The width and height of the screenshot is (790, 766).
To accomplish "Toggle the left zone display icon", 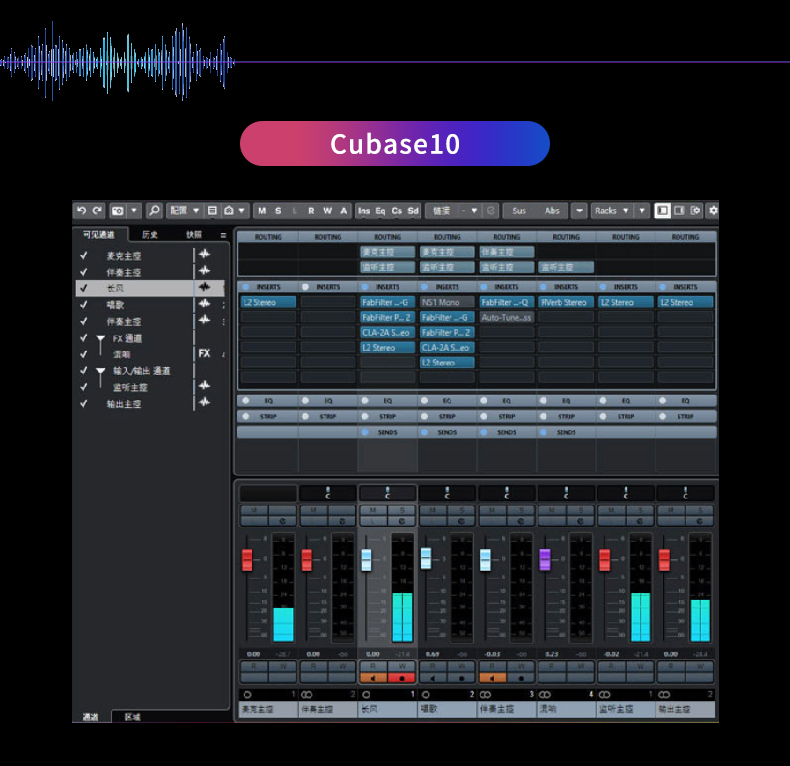I will (x=663, y=210).
